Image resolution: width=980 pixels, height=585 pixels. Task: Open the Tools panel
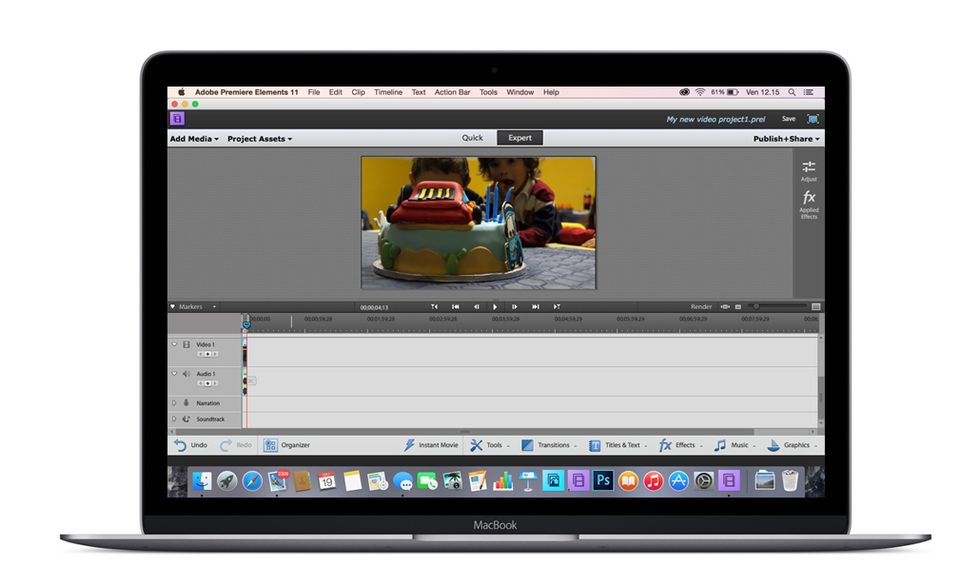[489, 445]
